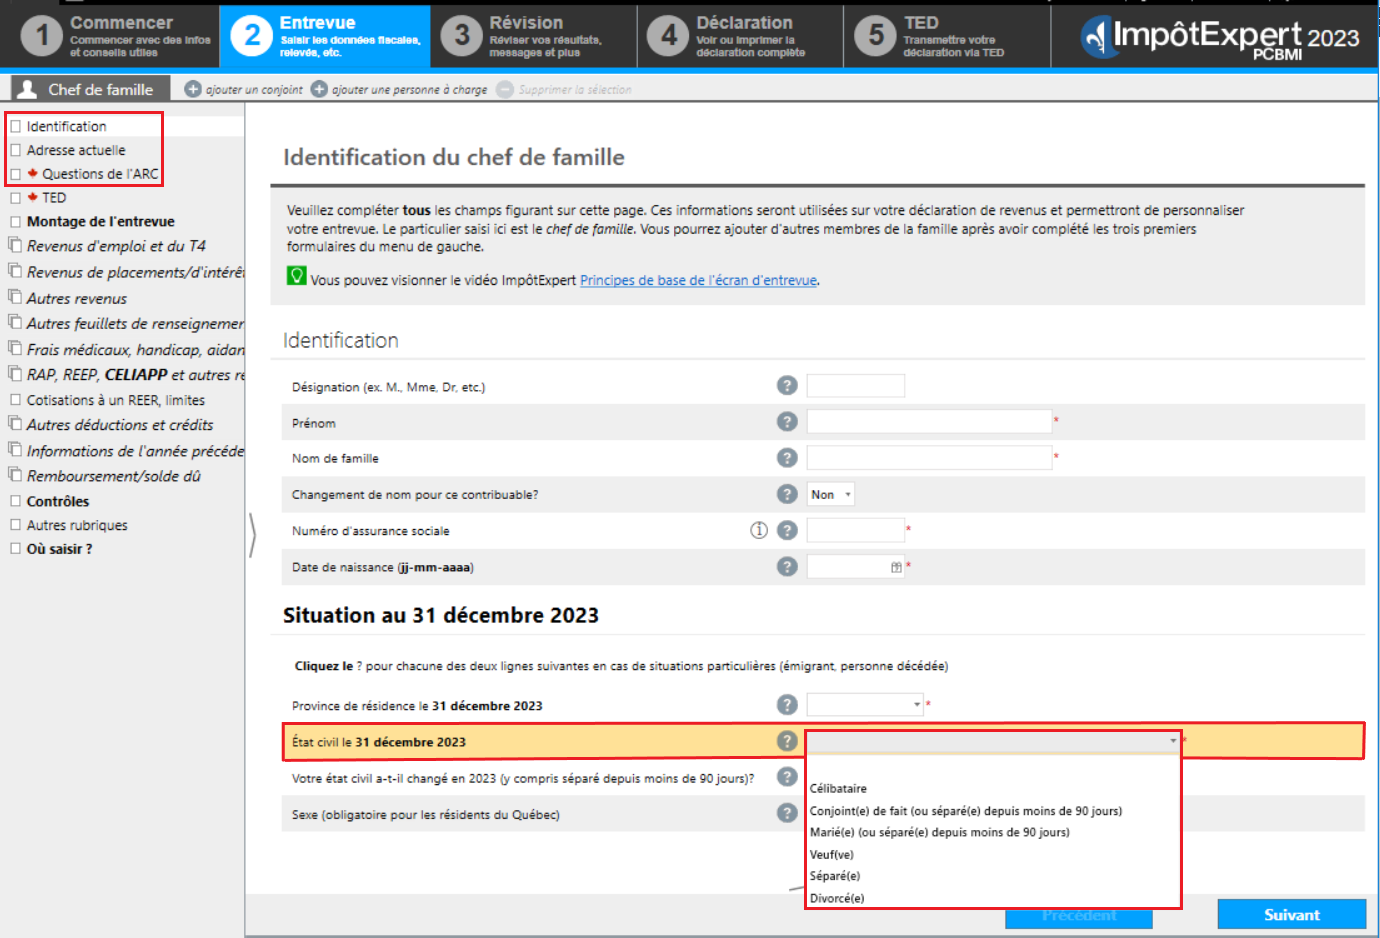1380x938 pixels.
Task: Focus the Numéro d'assurance sociale field
Action: click(856, 530)
